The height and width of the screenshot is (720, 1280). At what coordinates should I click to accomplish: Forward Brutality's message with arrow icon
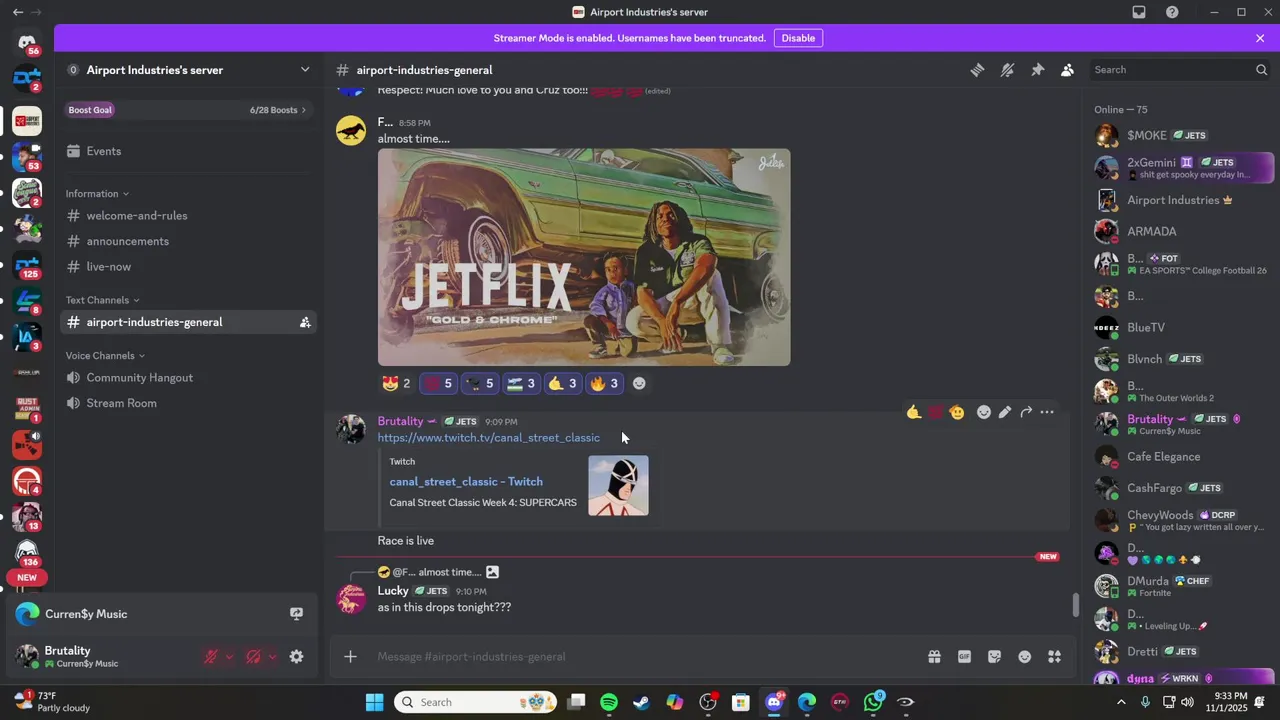click(x=1026, y=412)
